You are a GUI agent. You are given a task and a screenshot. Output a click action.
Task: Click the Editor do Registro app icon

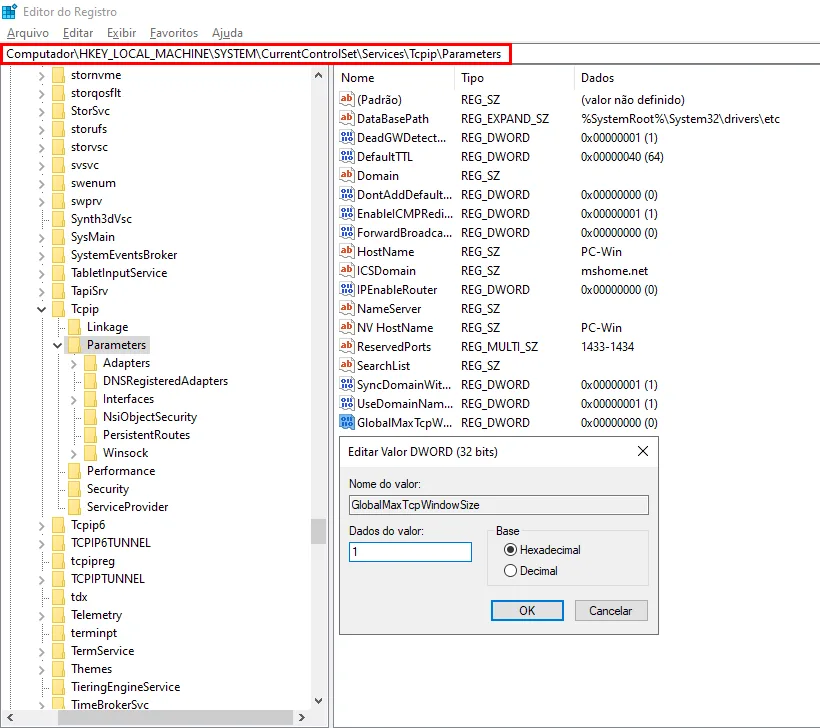(x=9, y=12)
